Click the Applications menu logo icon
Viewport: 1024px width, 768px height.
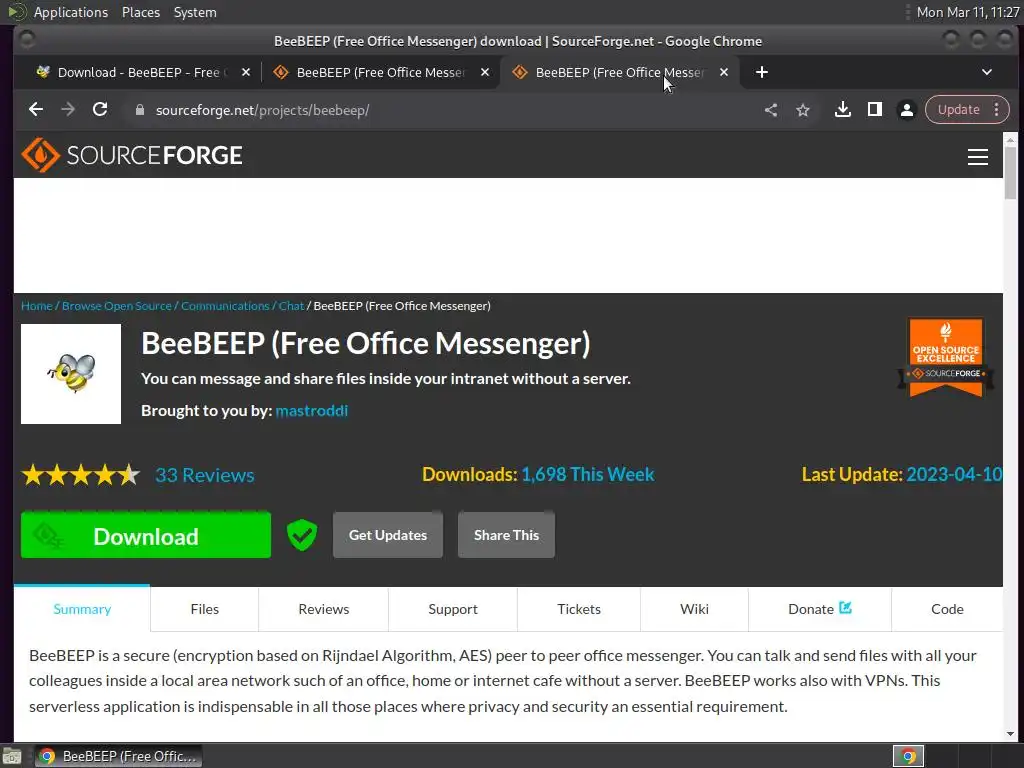coord(16,12)
